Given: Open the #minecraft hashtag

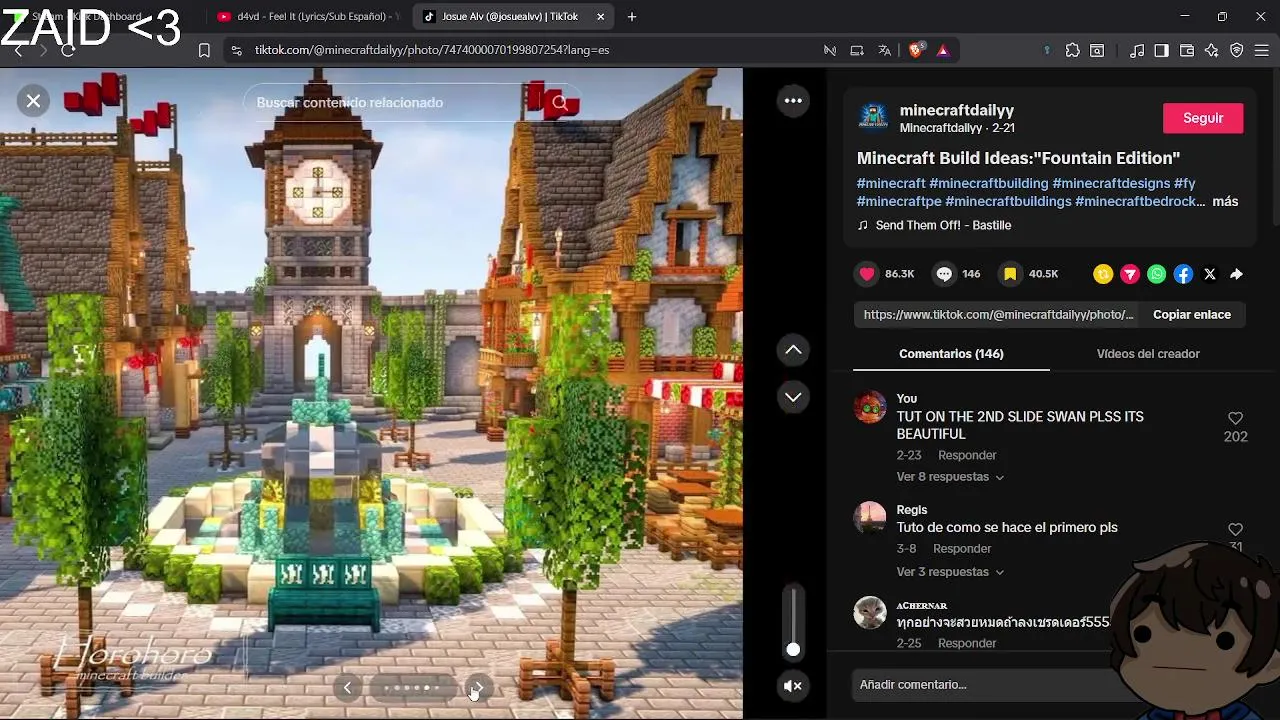Looking at the screenshot, I should coord(891,184).
